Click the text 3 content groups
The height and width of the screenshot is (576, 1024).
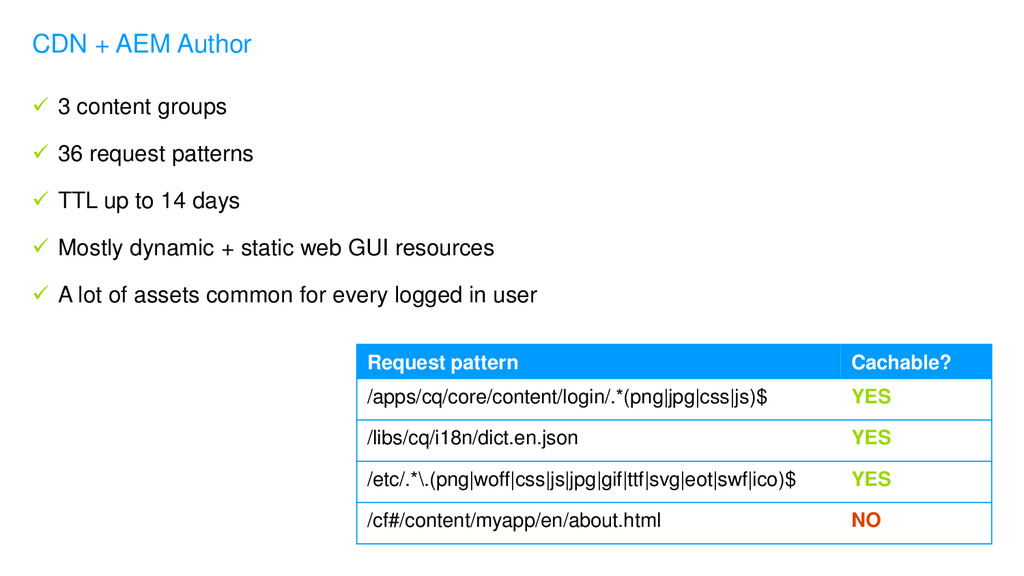pyautogui.click(x=142, y=107)
